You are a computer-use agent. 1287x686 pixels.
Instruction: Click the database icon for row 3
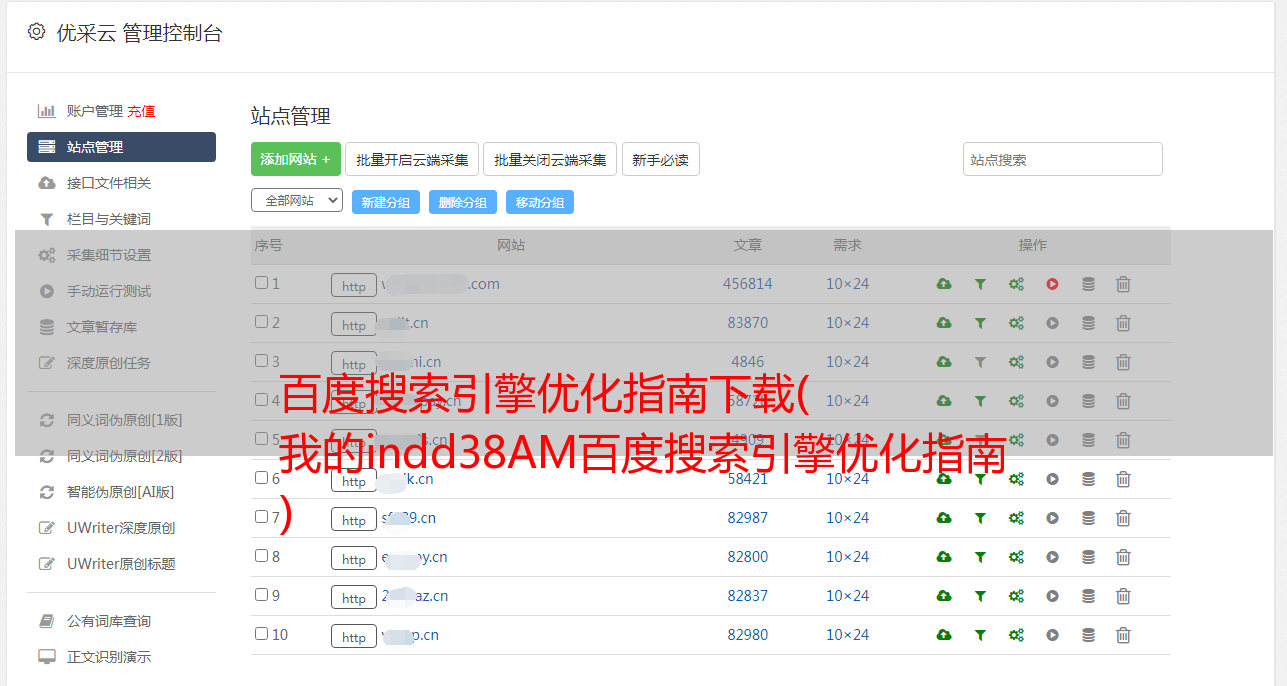[1088, 362]
